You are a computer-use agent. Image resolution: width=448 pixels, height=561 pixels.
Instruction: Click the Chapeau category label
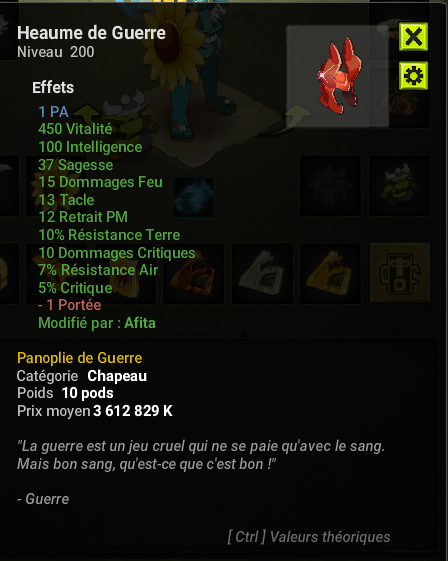click(x=117, y=376)
